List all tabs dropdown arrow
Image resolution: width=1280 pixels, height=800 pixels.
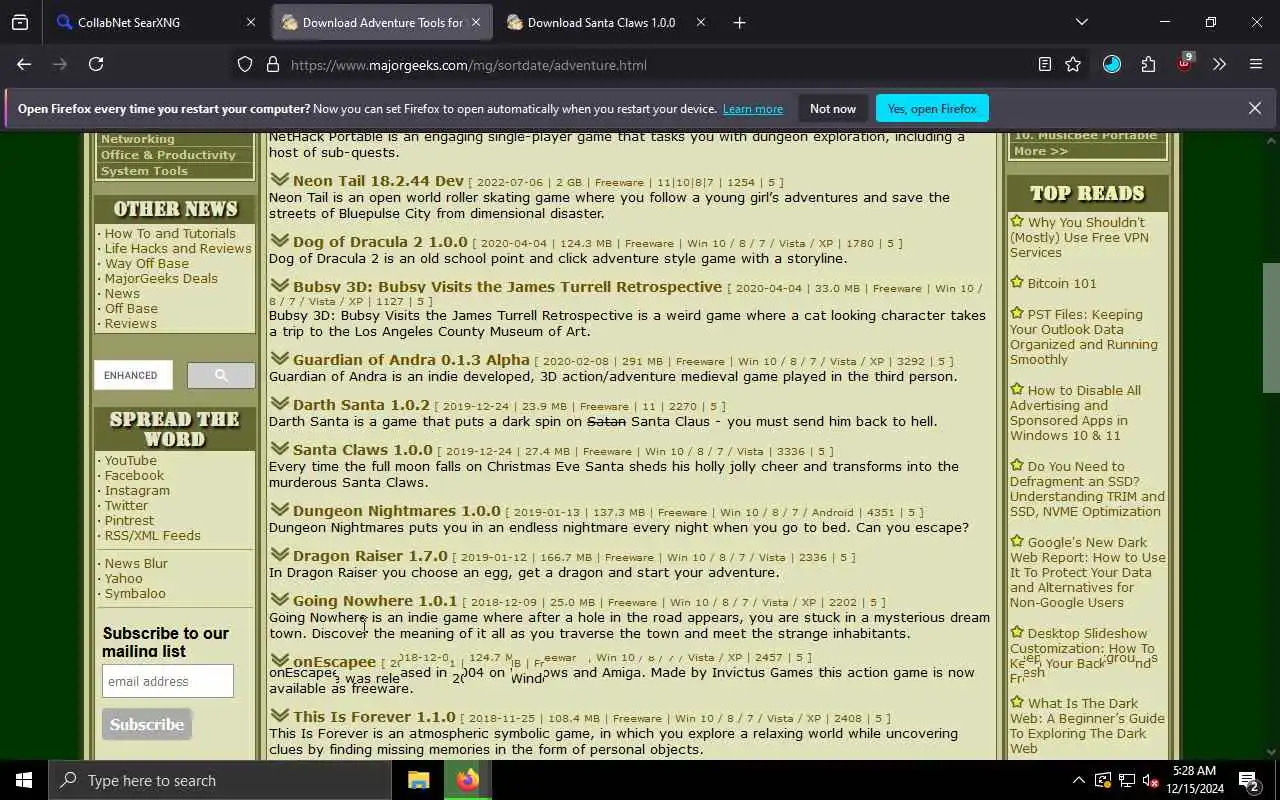[1081, 22]
